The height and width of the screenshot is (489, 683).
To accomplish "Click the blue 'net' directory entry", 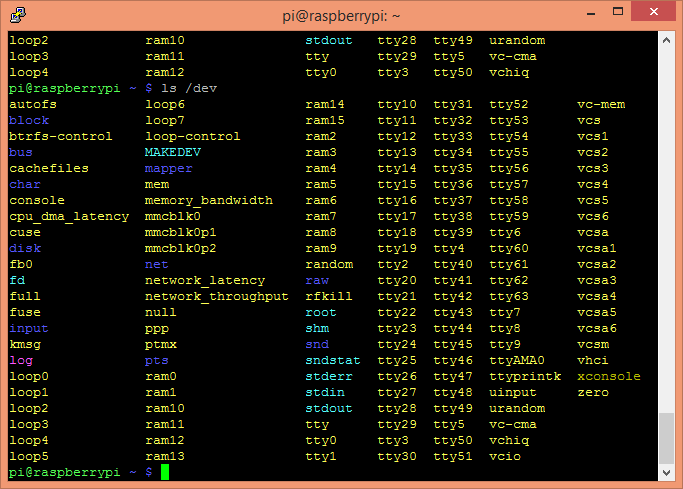I will [156, 264].
